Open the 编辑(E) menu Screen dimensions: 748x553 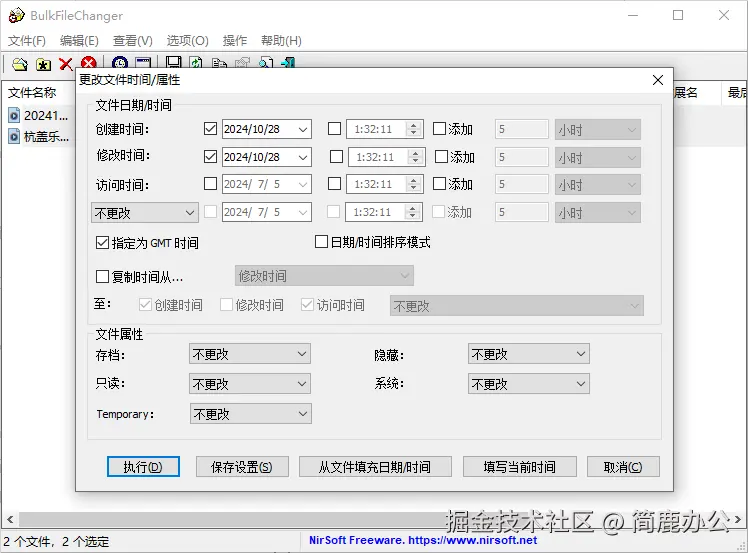pos(79,41)
